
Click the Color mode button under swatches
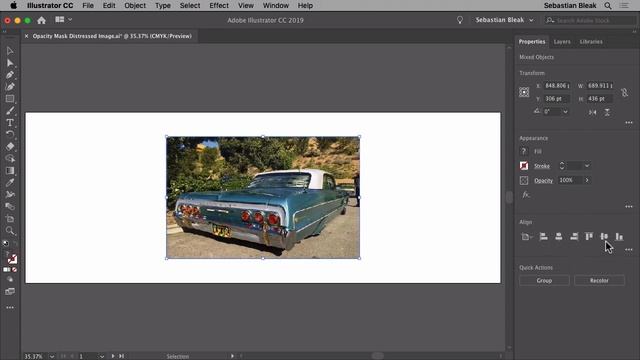click(x=7, y=270)
